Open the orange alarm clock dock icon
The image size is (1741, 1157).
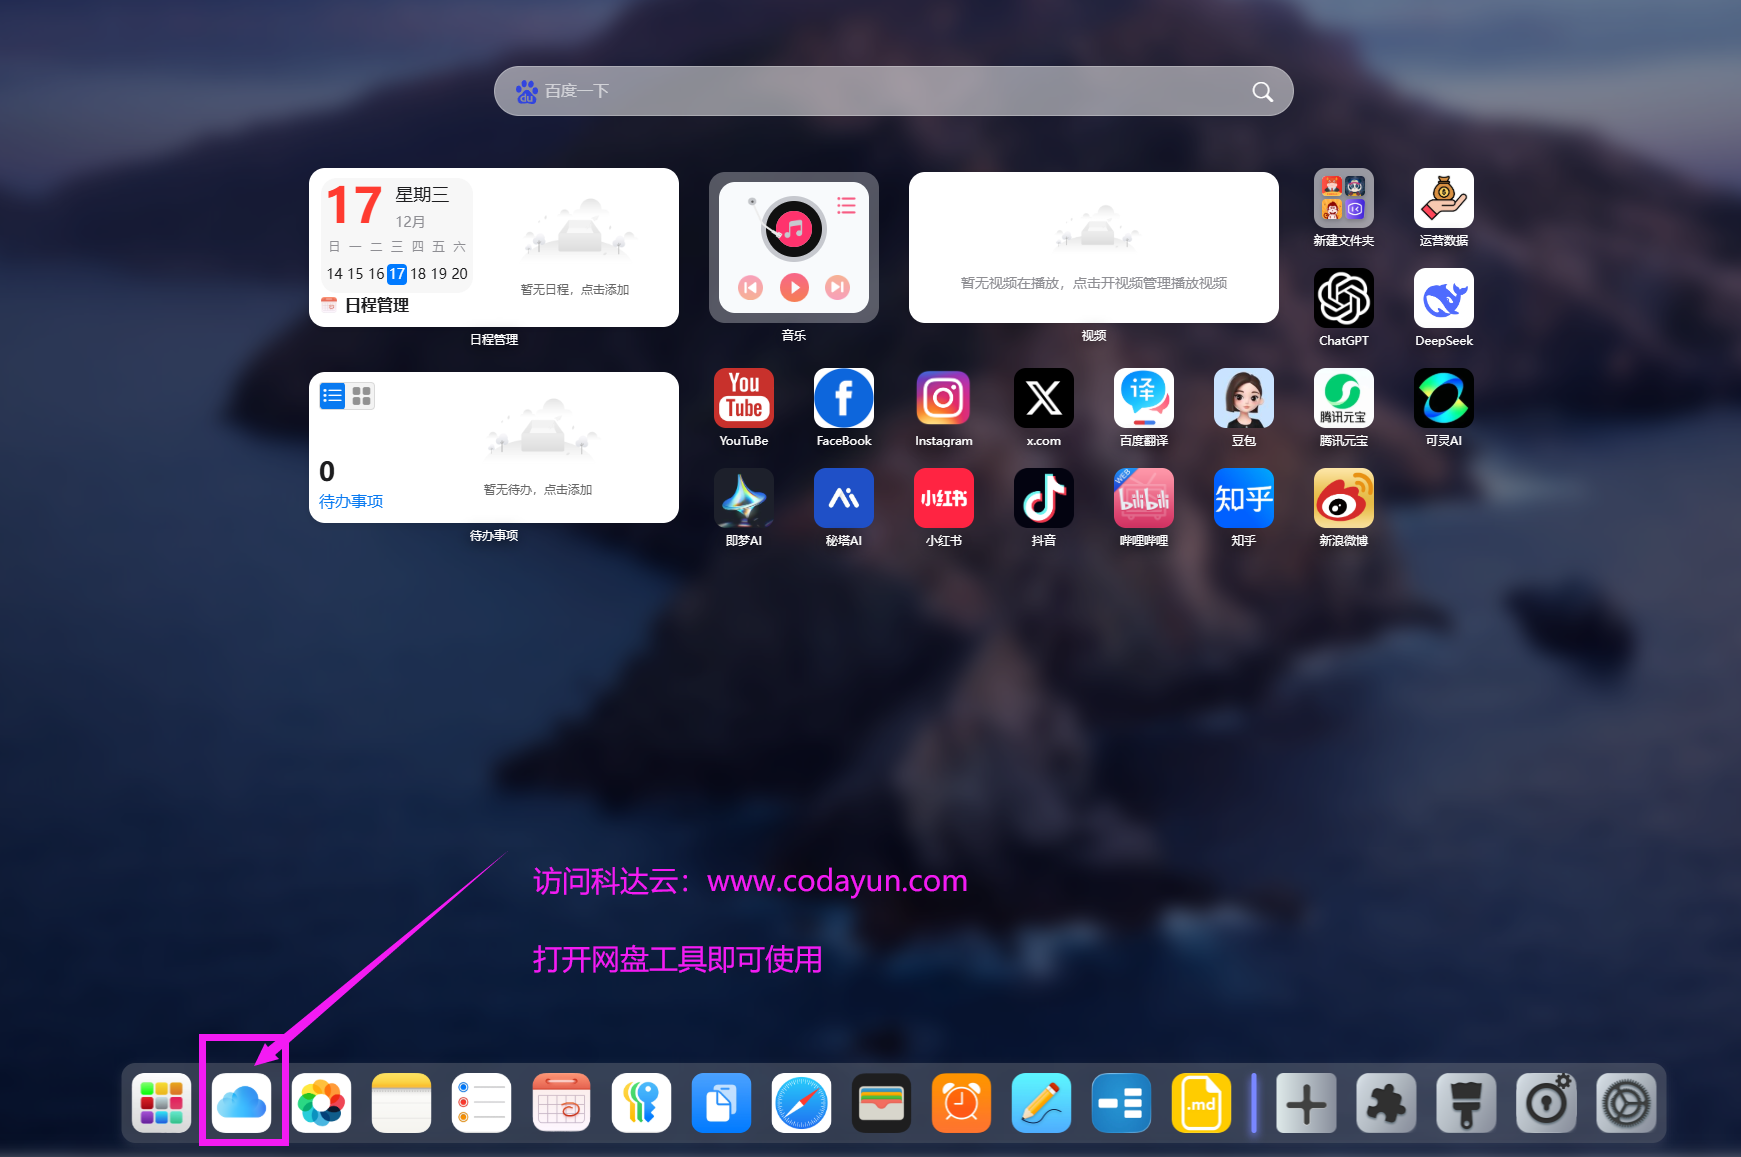(961, 1103)
